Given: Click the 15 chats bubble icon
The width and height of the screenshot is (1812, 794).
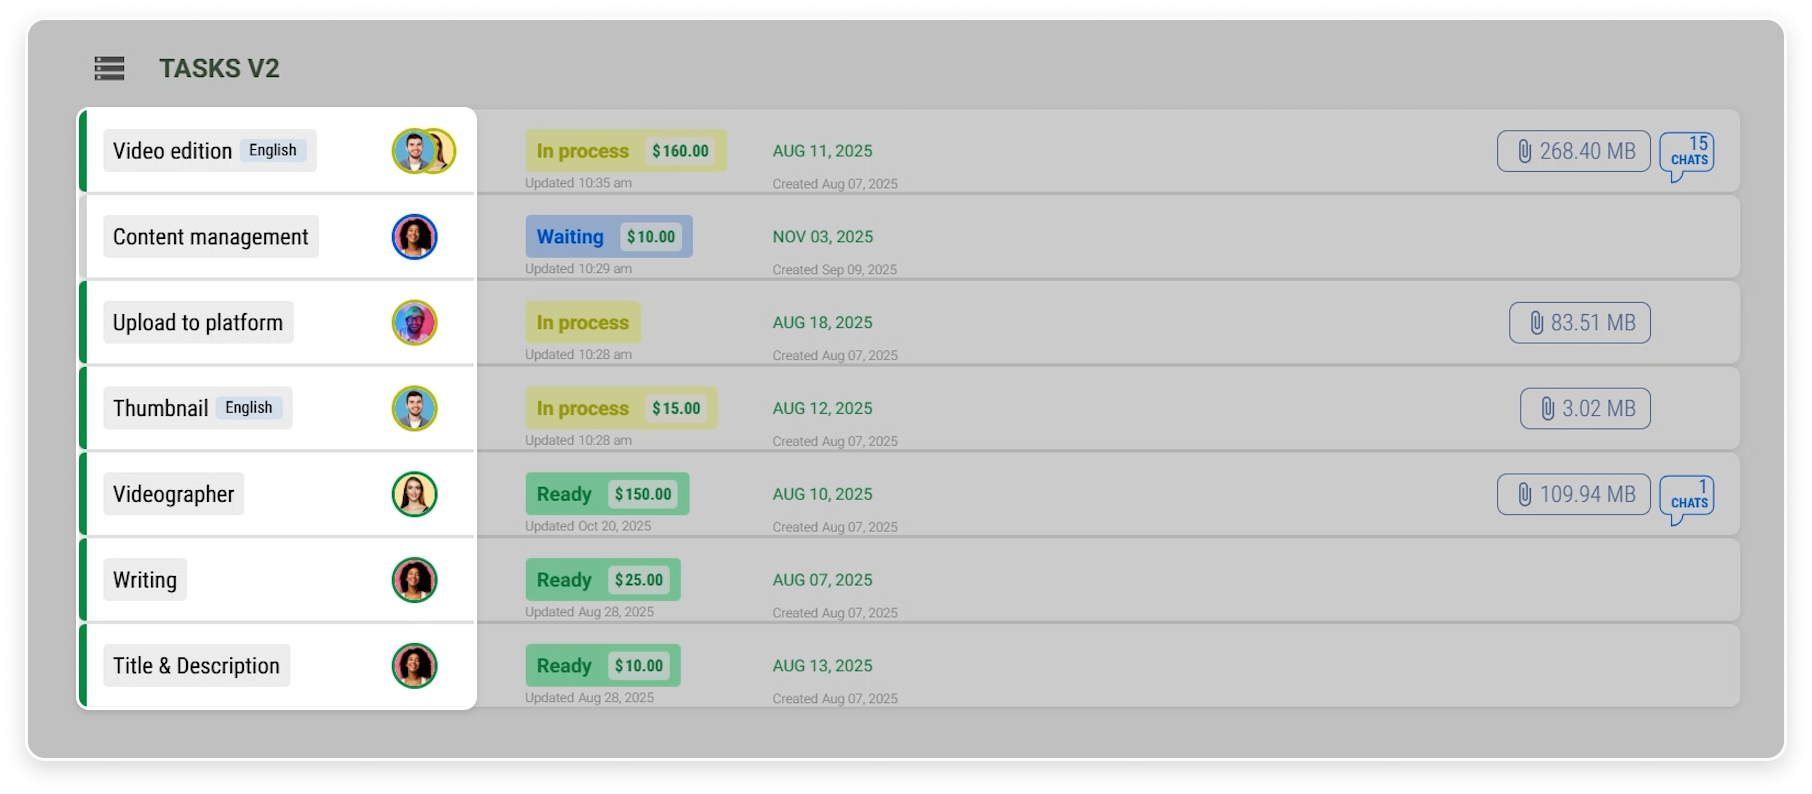Looking at the screenshot, I should click(x=1687, y=153).
